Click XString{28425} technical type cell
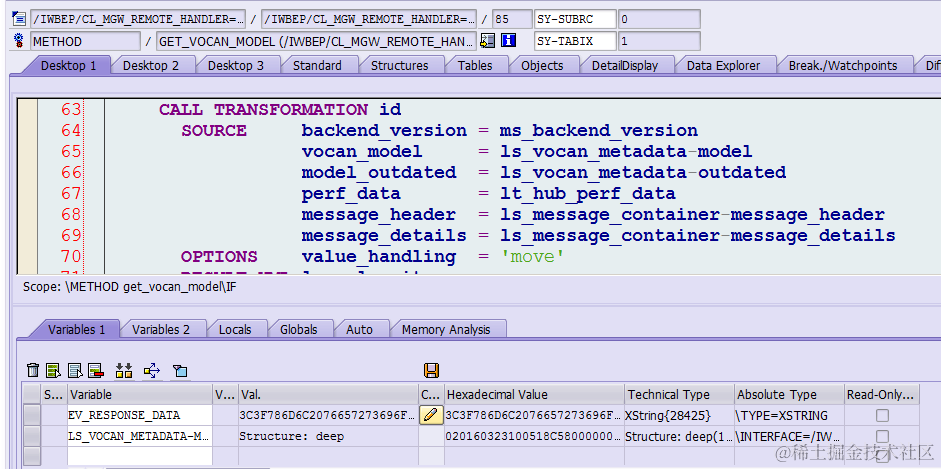This screenshot has width=941, height=469. click(x=679, y=415)
